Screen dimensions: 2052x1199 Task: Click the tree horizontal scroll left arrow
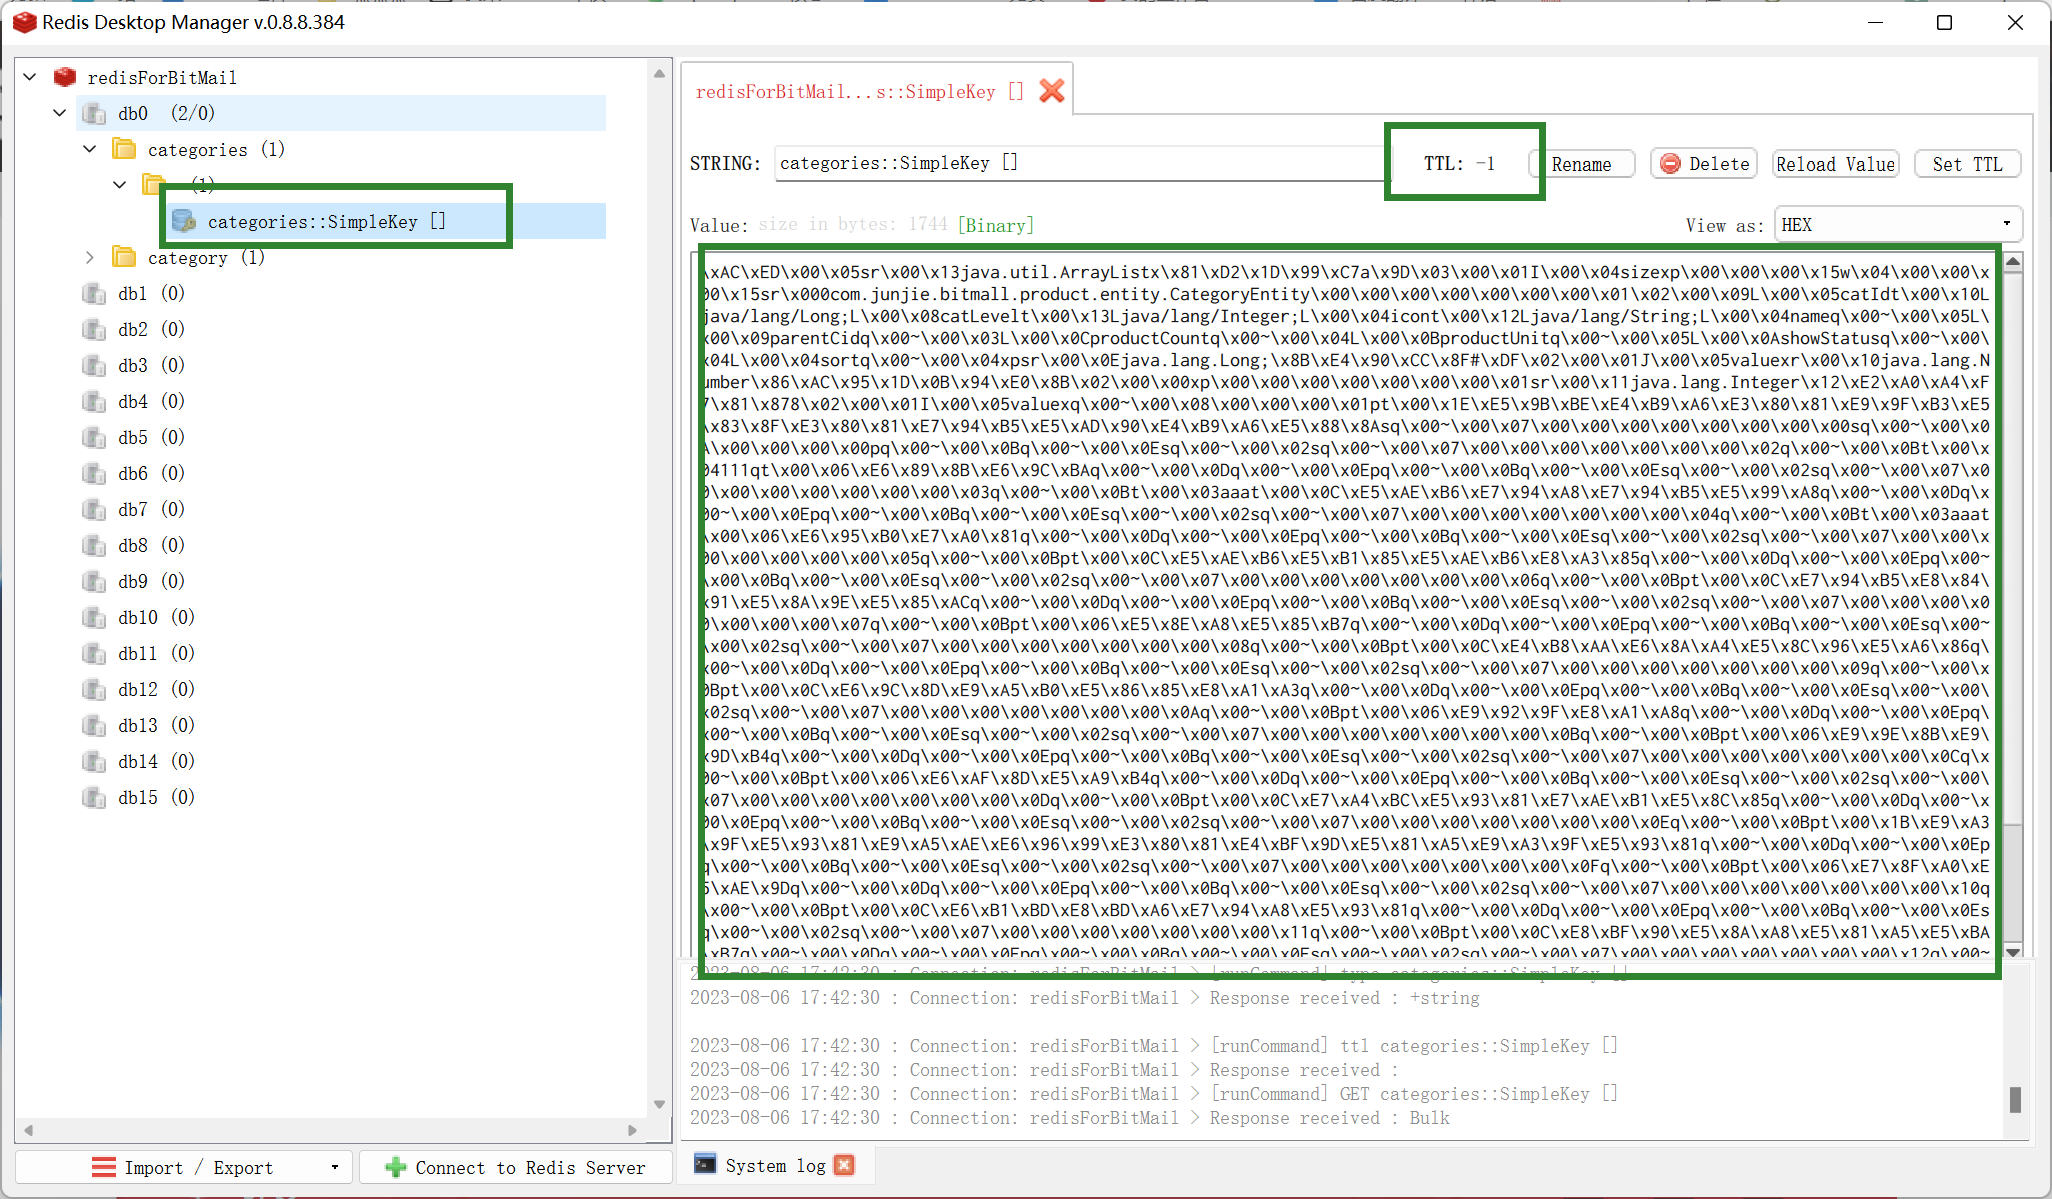(x=28, y=1130)
